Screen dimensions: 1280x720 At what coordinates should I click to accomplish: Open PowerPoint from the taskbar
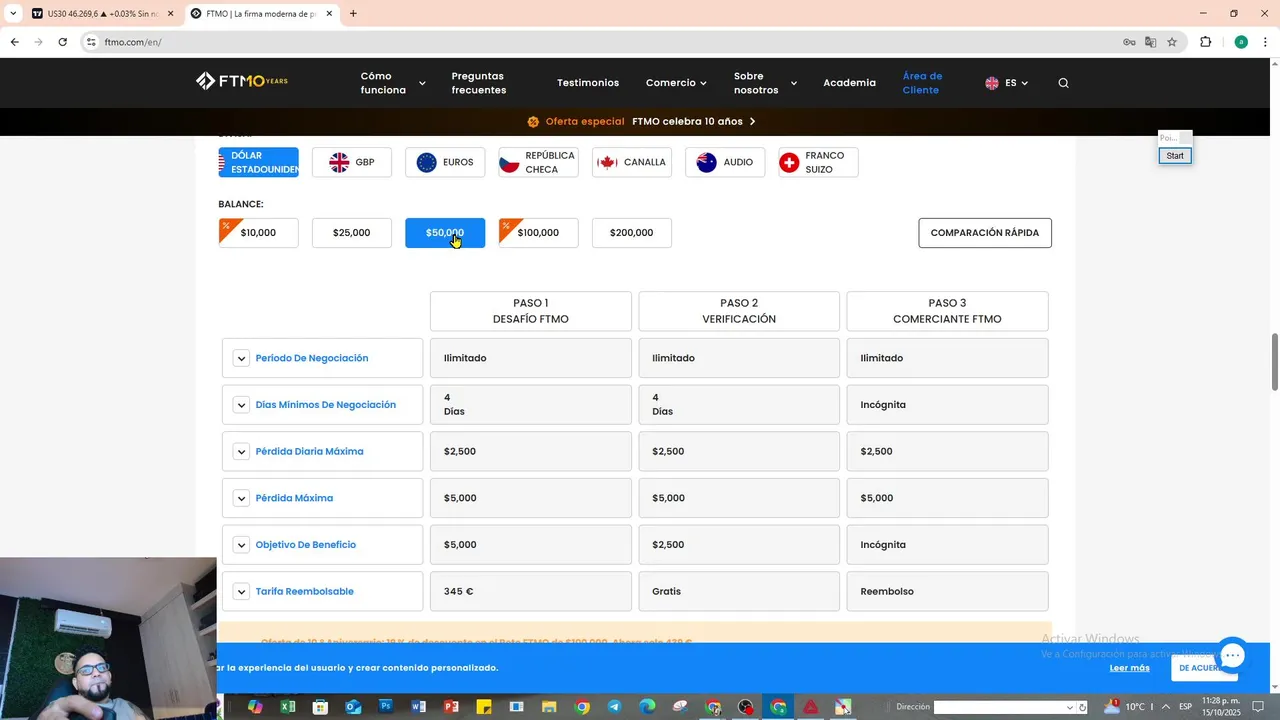coord(451,707)
